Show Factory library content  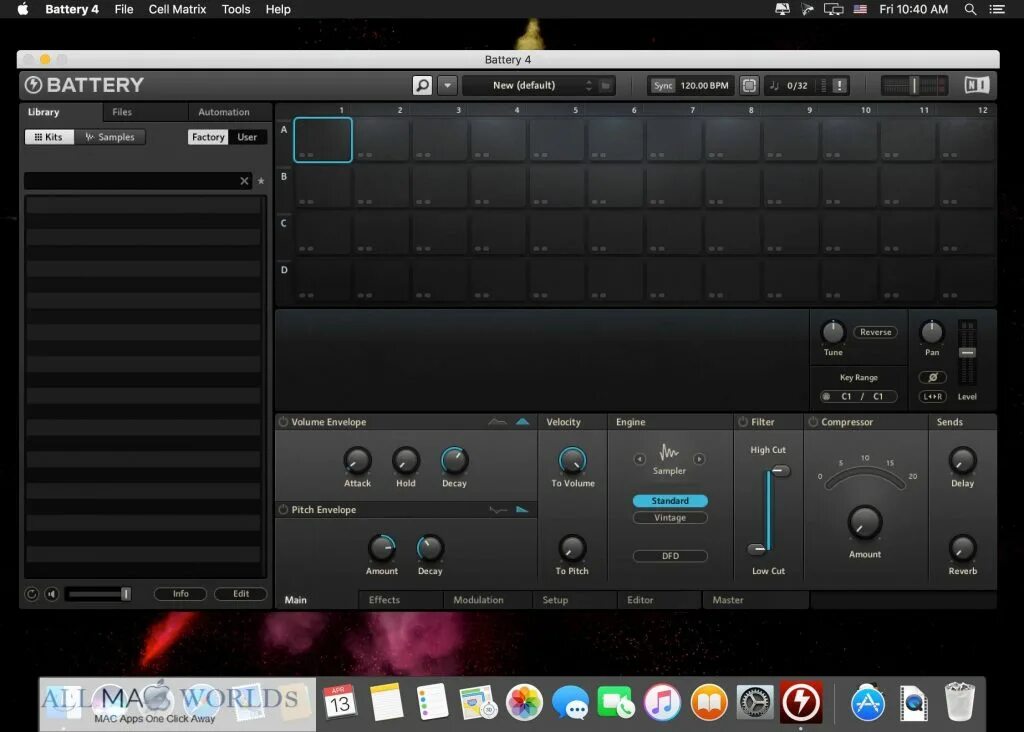pyautogui.click(x=208, y=137)
